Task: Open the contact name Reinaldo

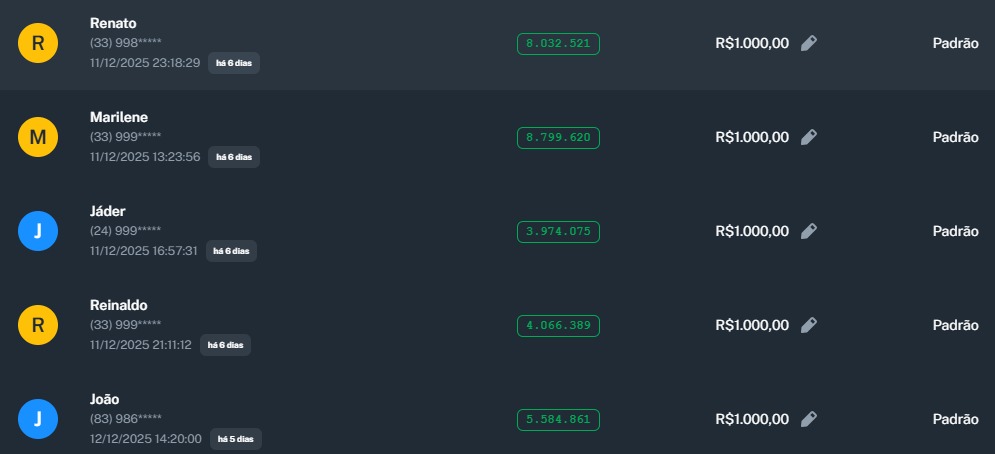Action: point(118,305)
